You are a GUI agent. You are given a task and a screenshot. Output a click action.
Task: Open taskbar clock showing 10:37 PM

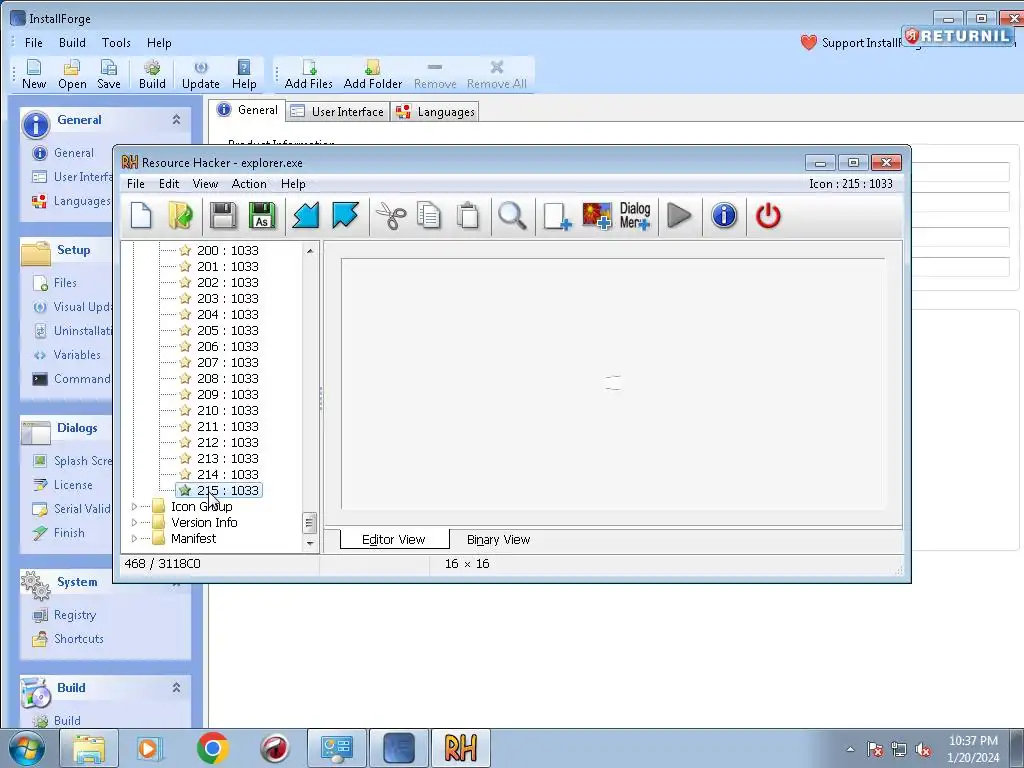click(x=973, y=749)
